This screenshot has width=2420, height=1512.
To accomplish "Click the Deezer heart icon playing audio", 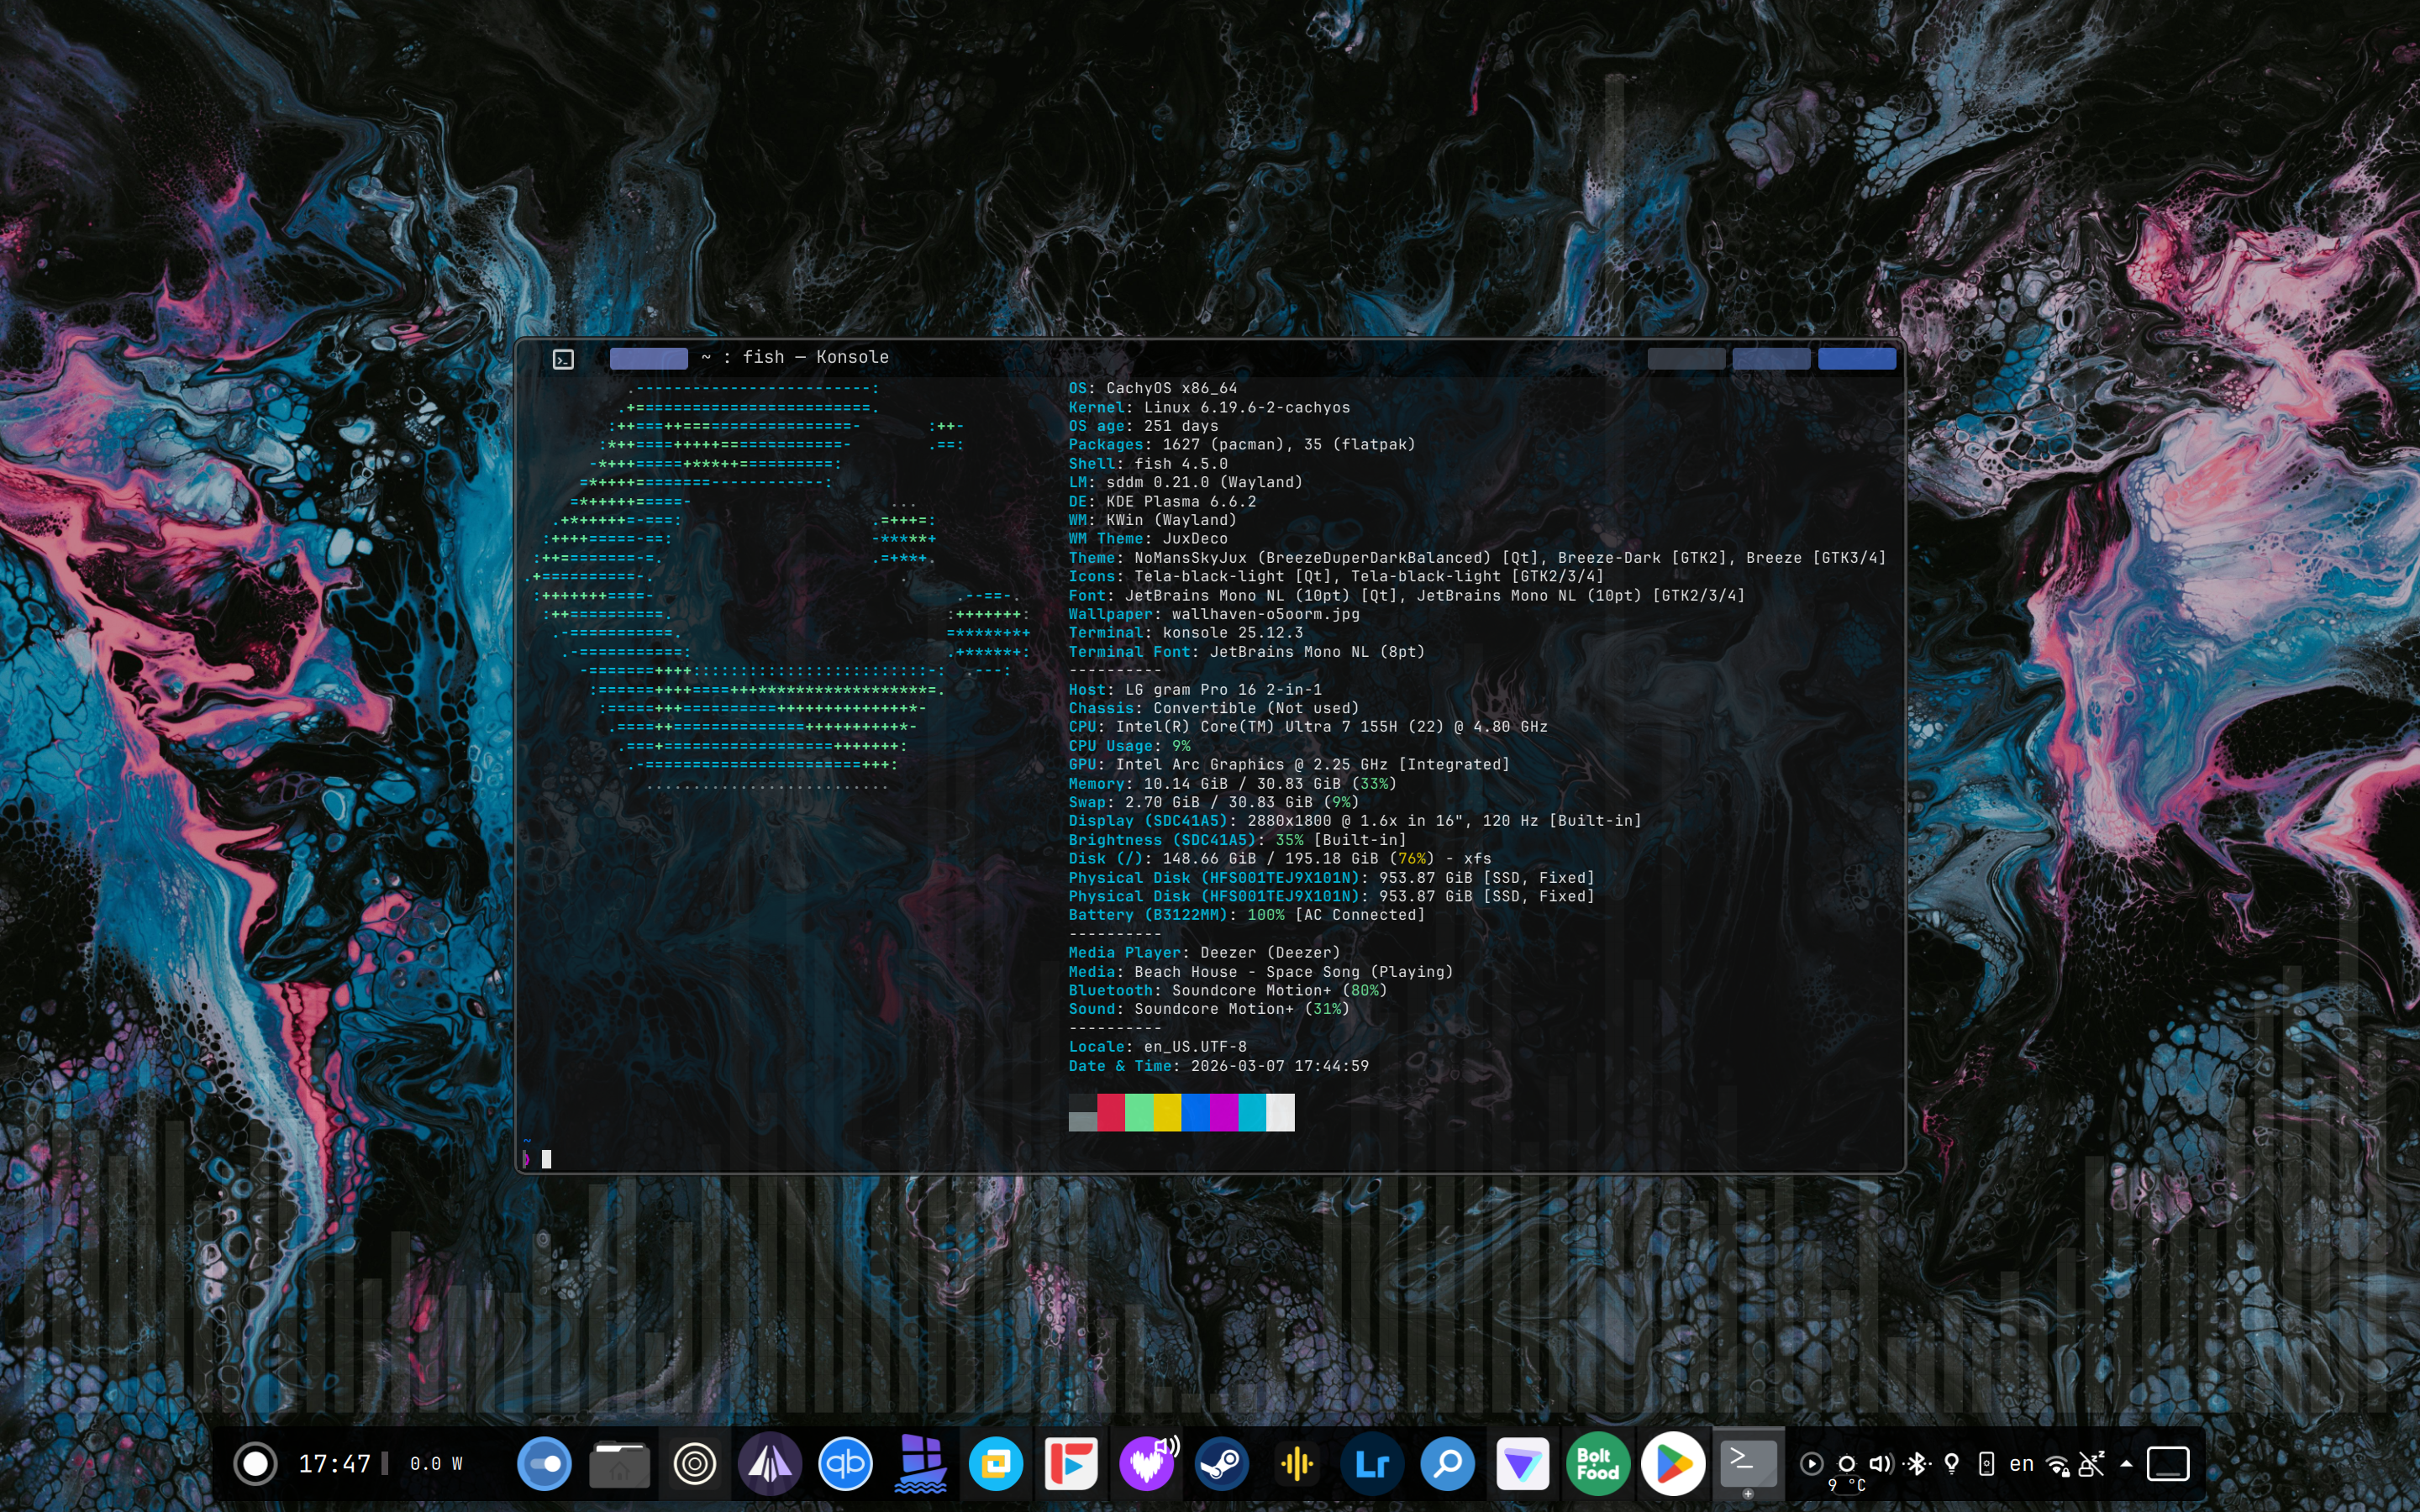I will 1146,1464.
